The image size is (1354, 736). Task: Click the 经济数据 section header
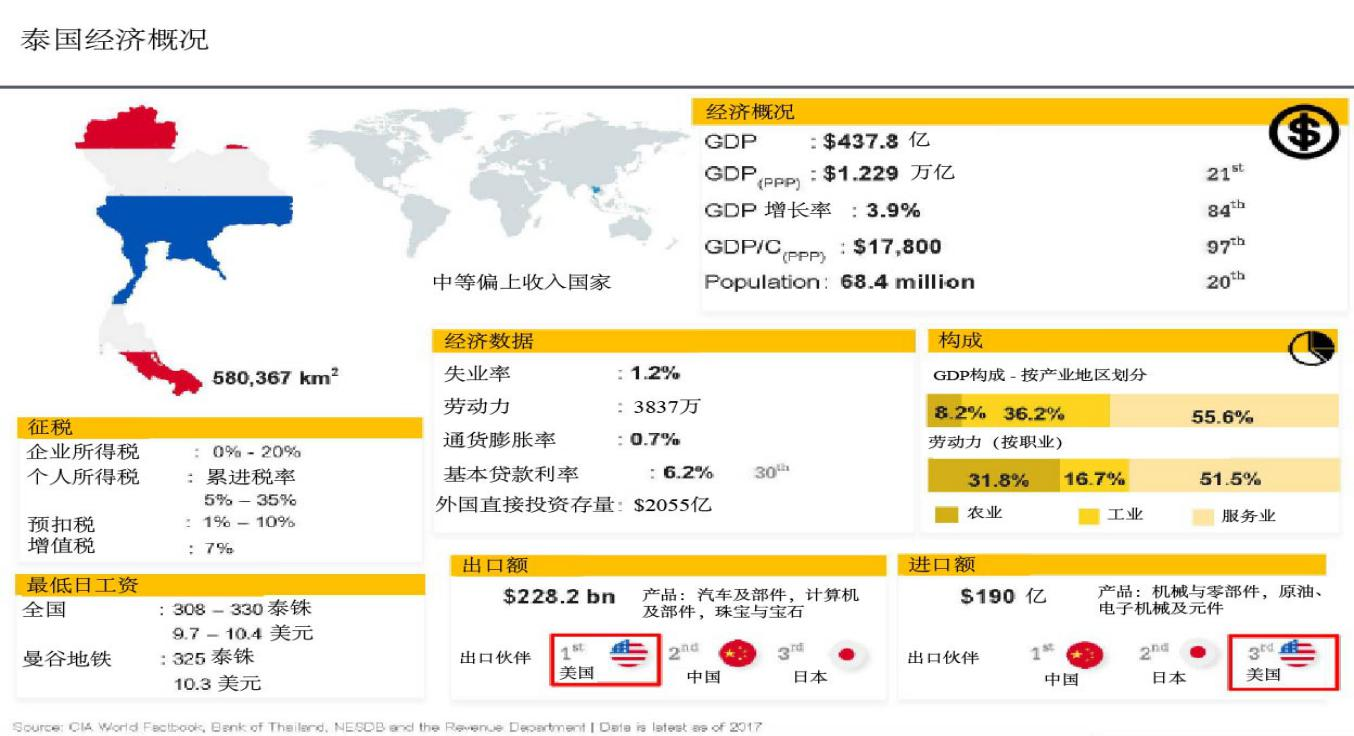click(673, 341)
